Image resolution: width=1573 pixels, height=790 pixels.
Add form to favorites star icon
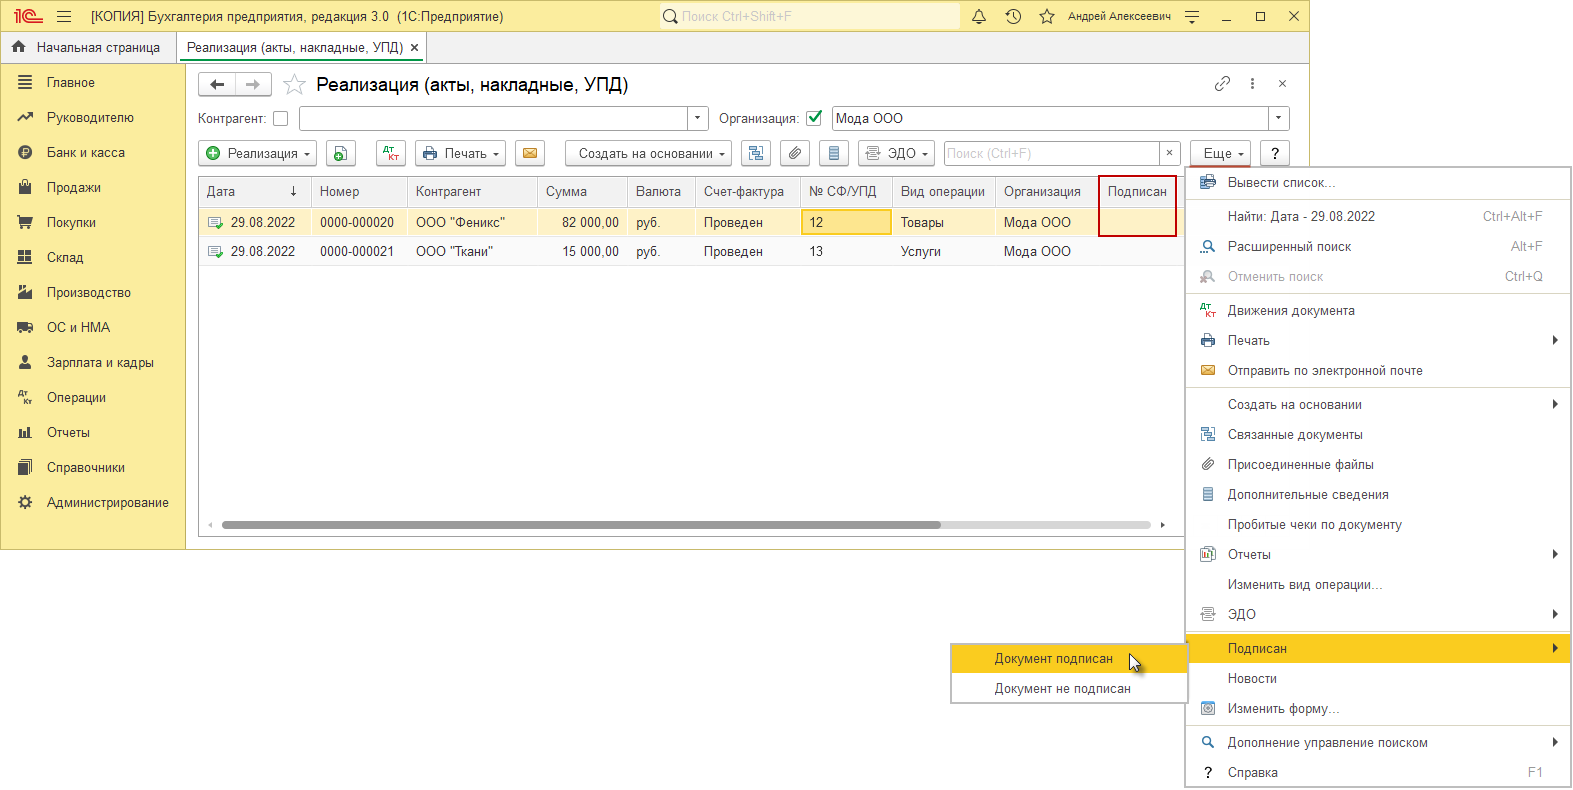[x=294, y=84]
